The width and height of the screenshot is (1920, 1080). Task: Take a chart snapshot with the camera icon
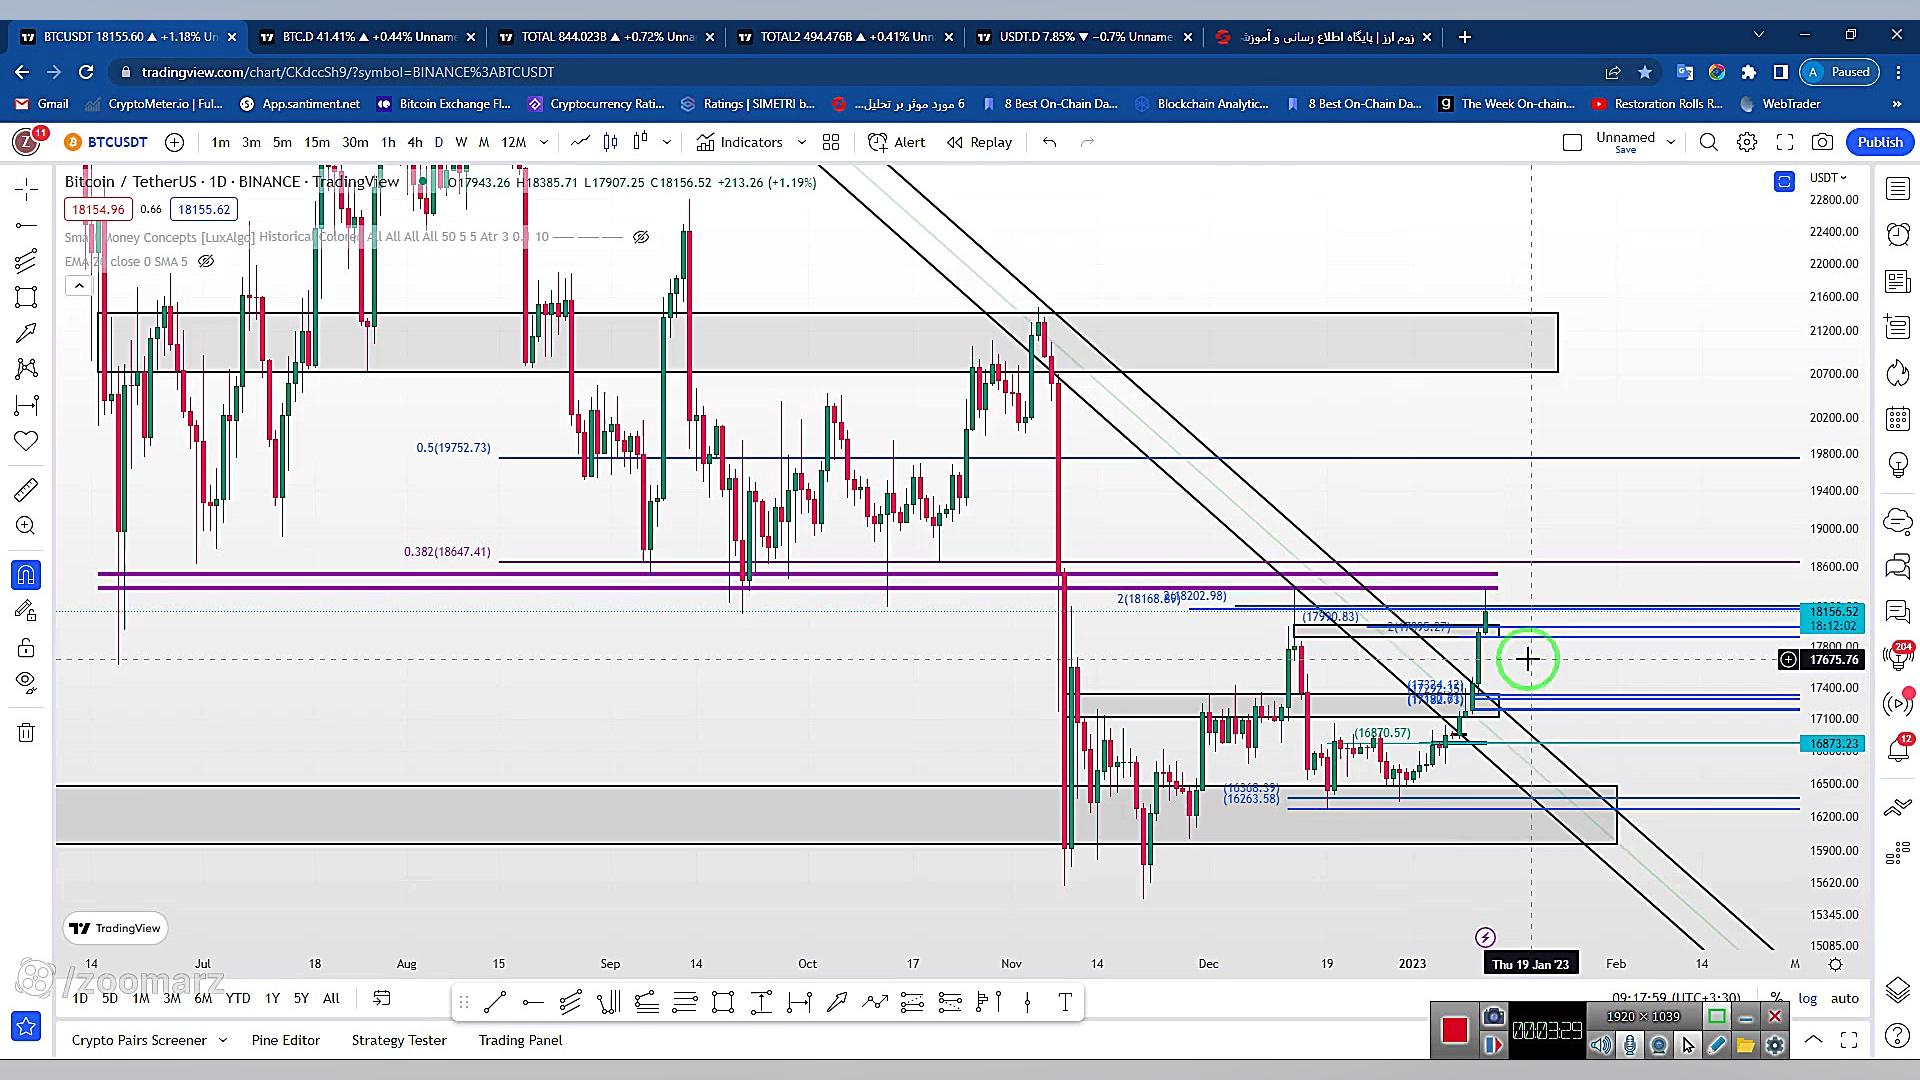[x=1822, y=142]
